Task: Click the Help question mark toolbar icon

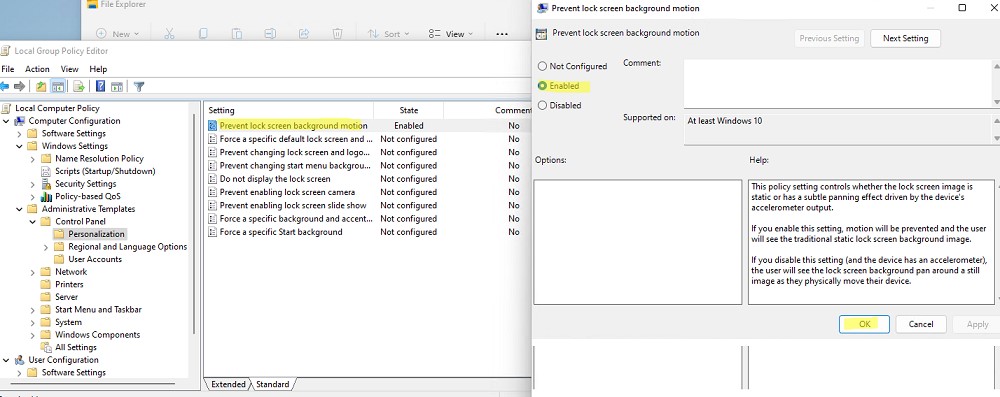Action: point(100,86)
